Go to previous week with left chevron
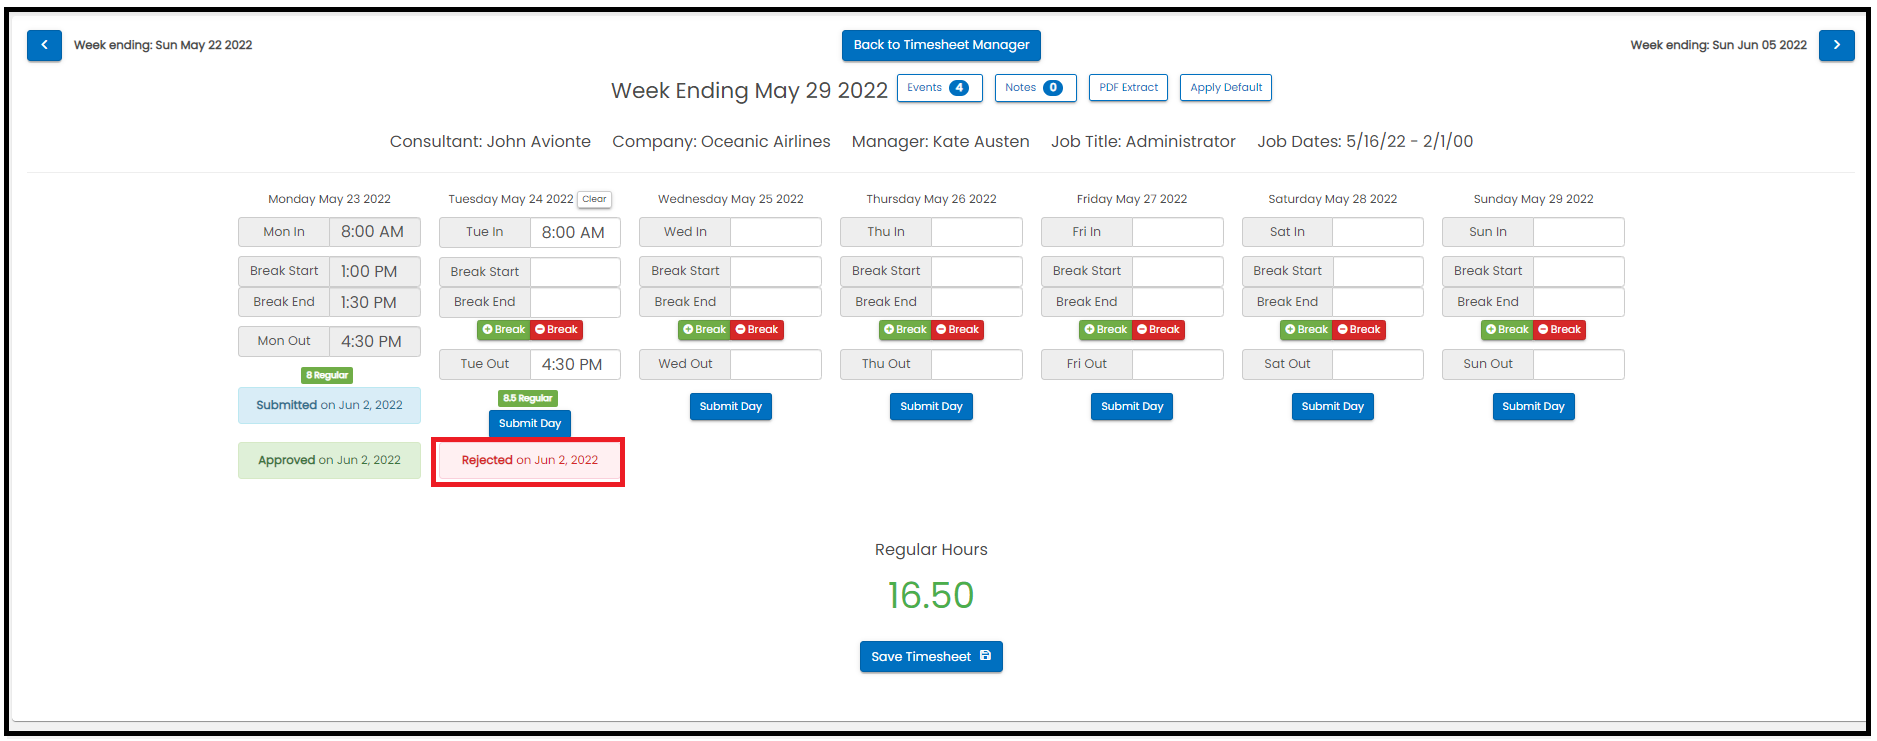This screenshot has height=741, width=1877. [x=44, y=45]
